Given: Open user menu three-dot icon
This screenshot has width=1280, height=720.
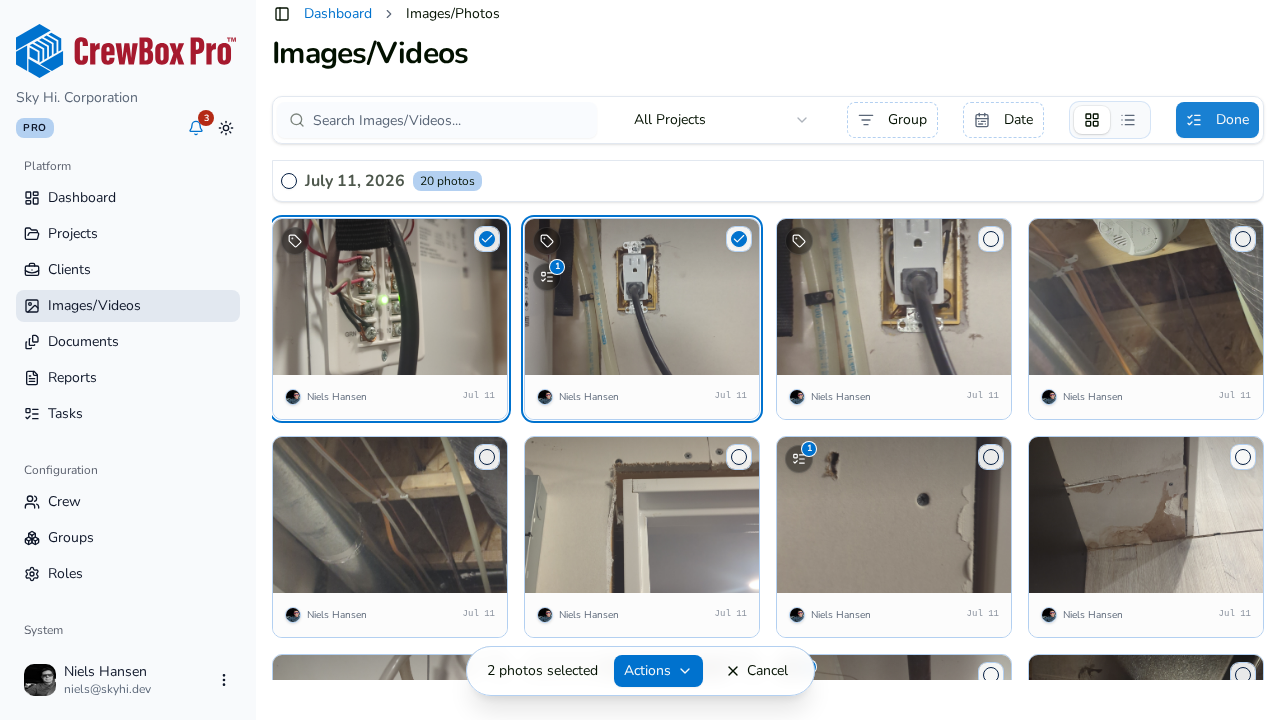Looking at the screenshot, I should (224, 680).
